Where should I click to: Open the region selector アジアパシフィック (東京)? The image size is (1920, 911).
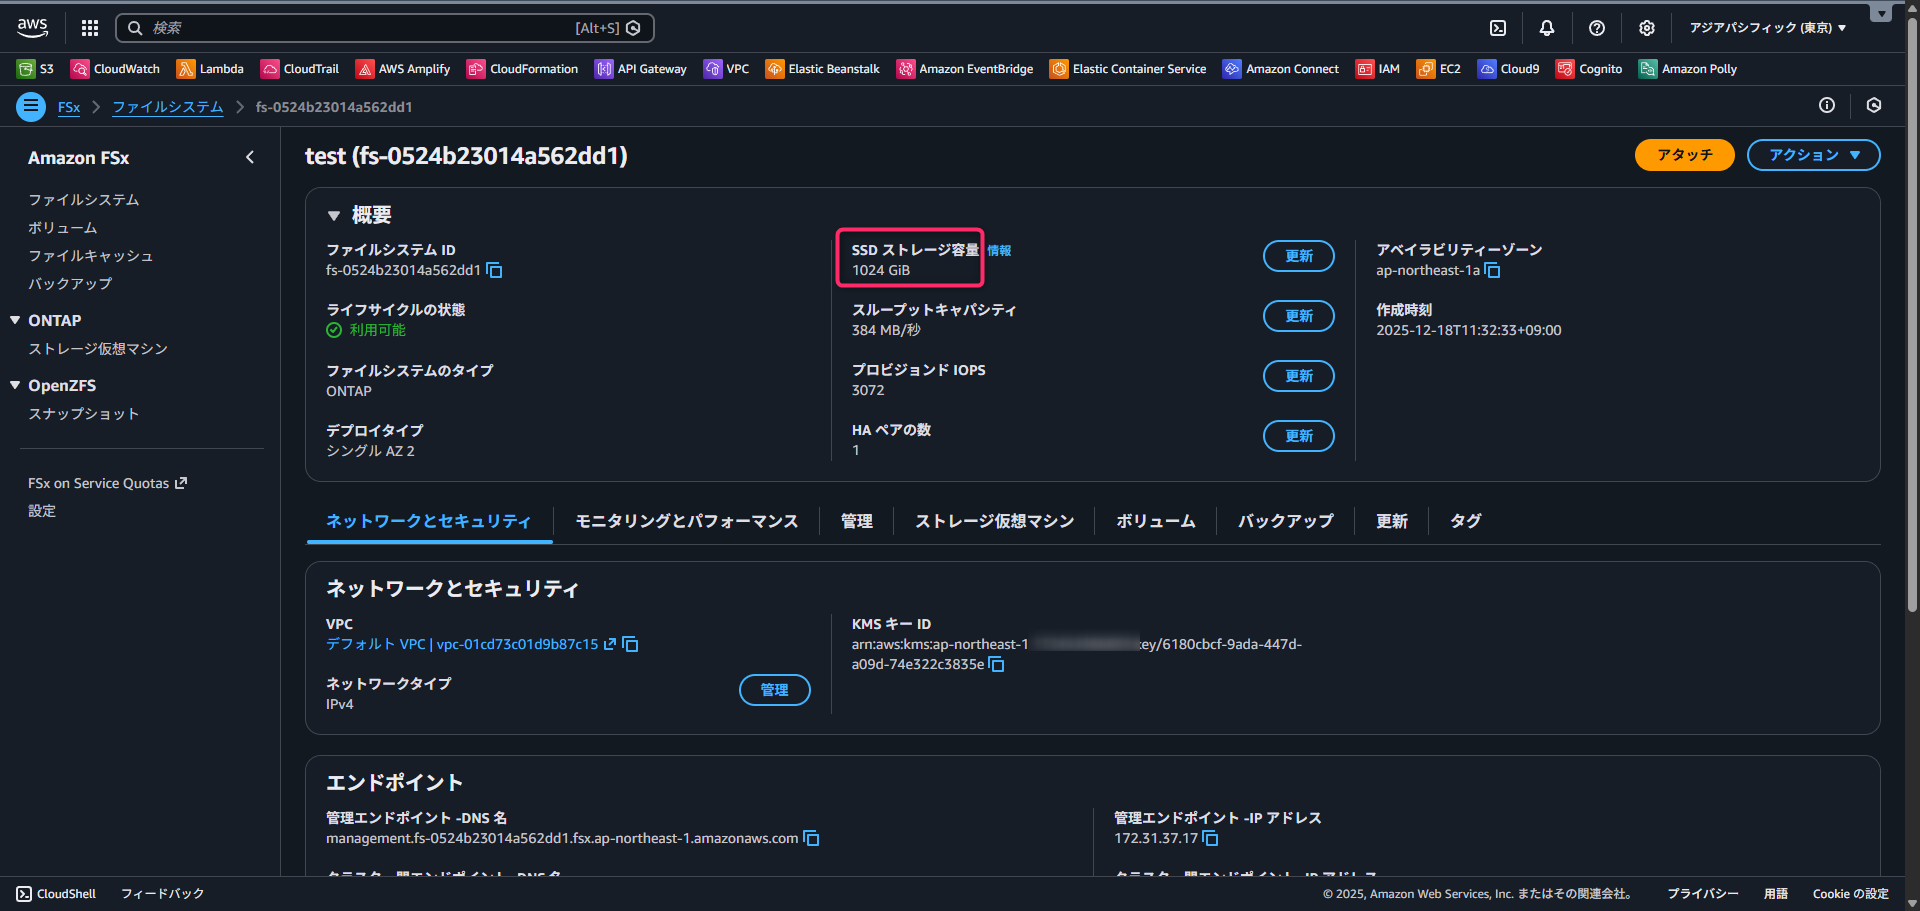click(1768, 28)
